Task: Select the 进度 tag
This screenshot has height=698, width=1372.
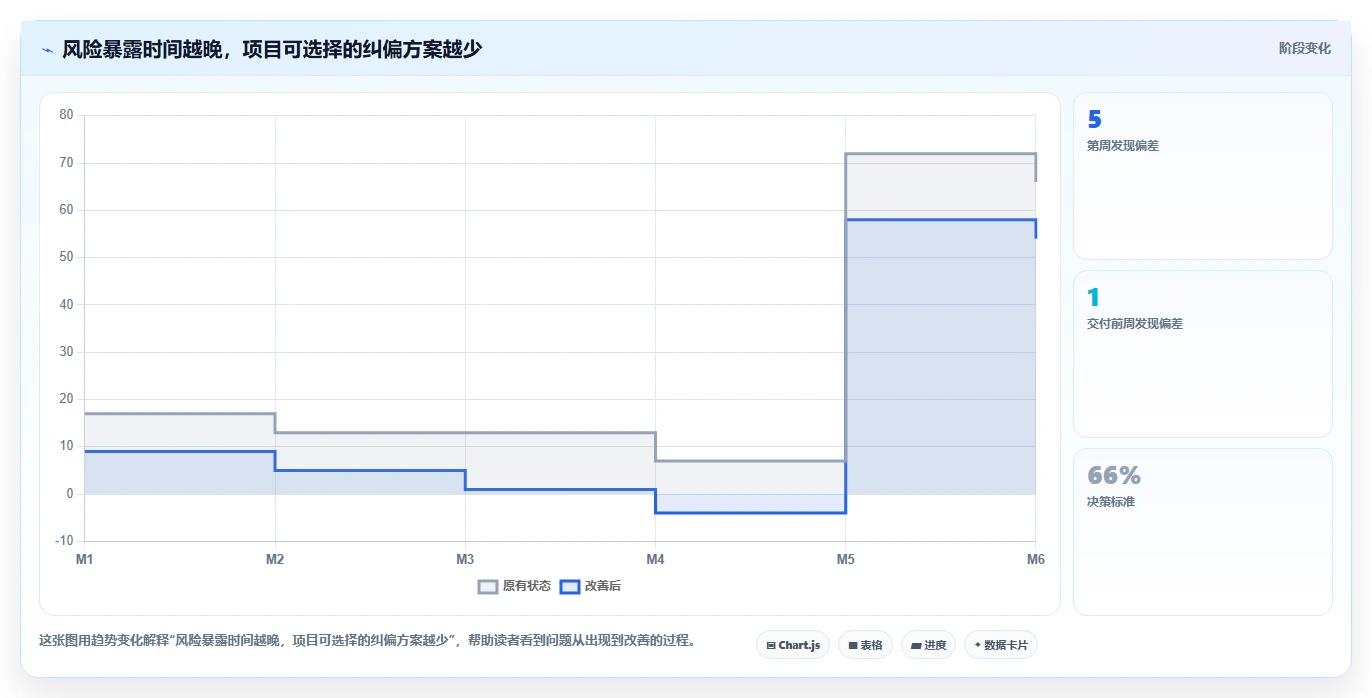Action: [x=928, y=645]
